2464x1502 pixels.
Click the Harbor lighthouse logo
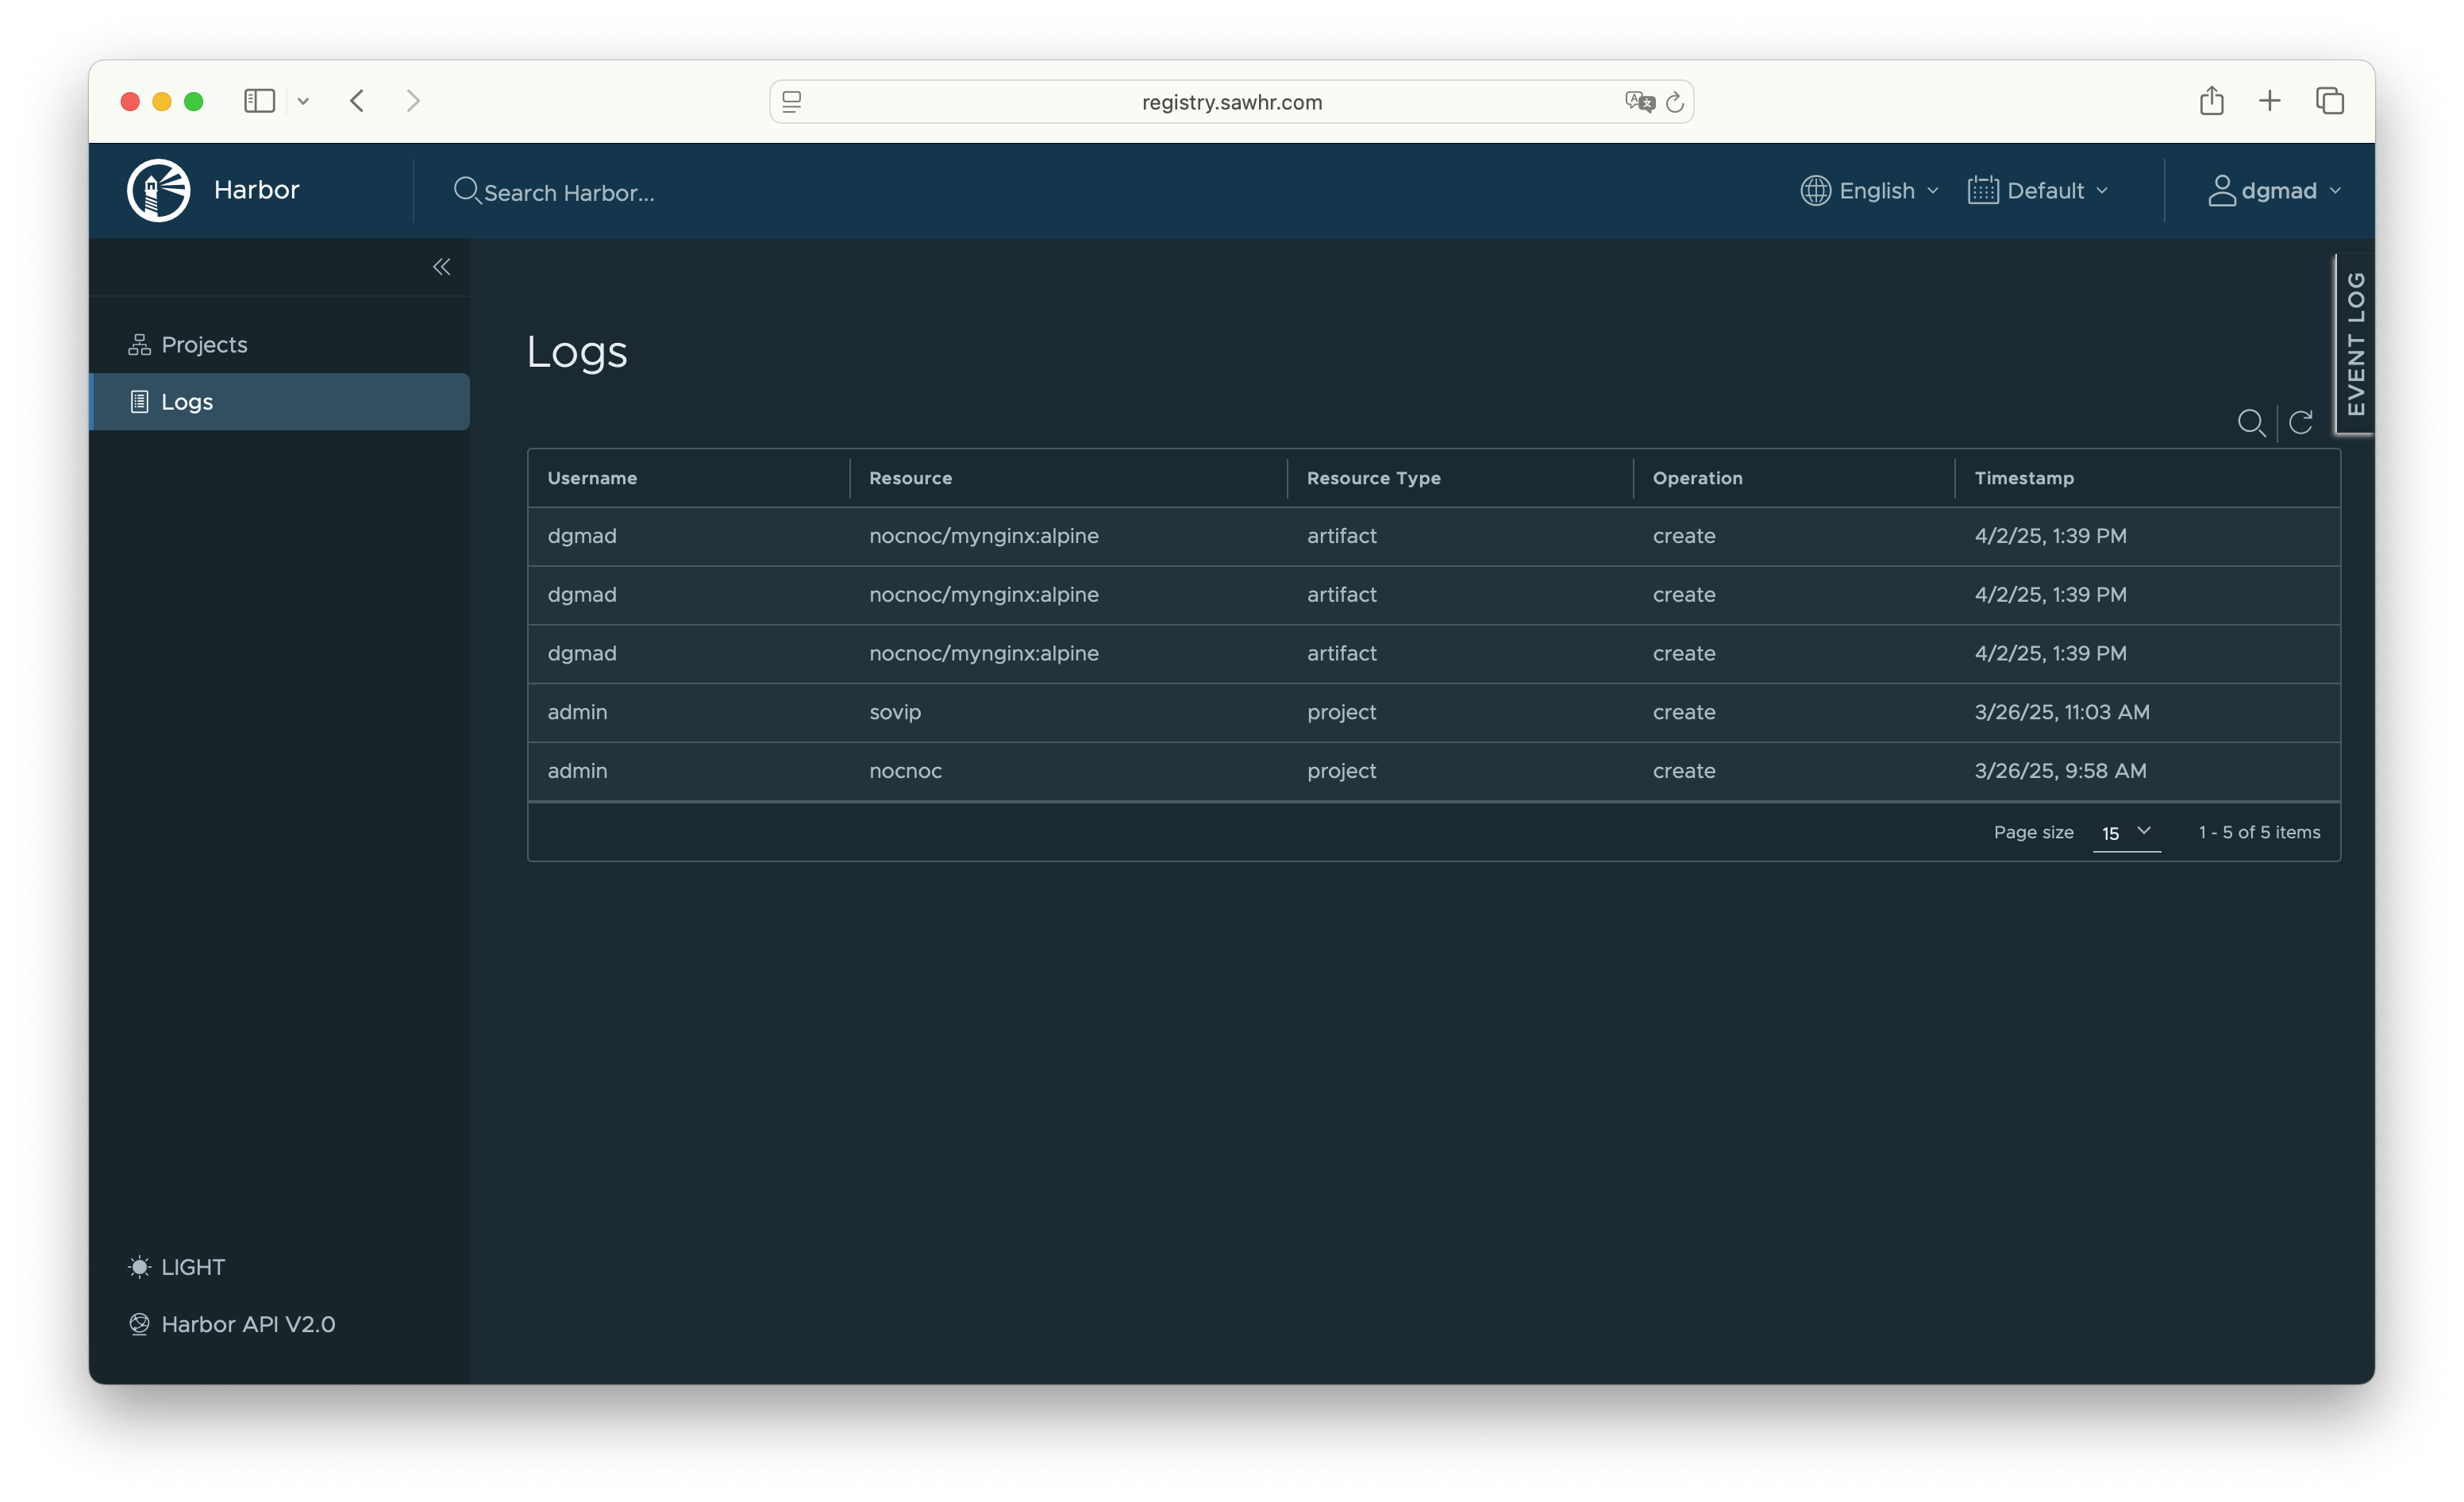tap(158, 190)
